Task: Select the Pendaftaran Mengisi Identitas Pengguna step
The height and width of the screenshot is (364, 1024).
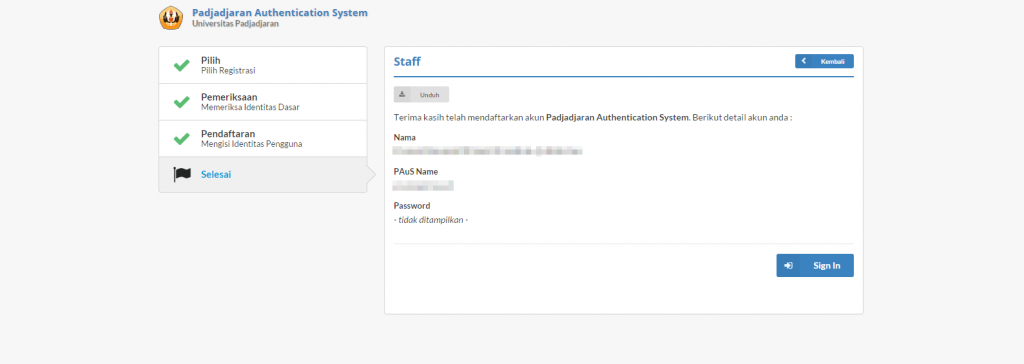Action: pos(263,139)
